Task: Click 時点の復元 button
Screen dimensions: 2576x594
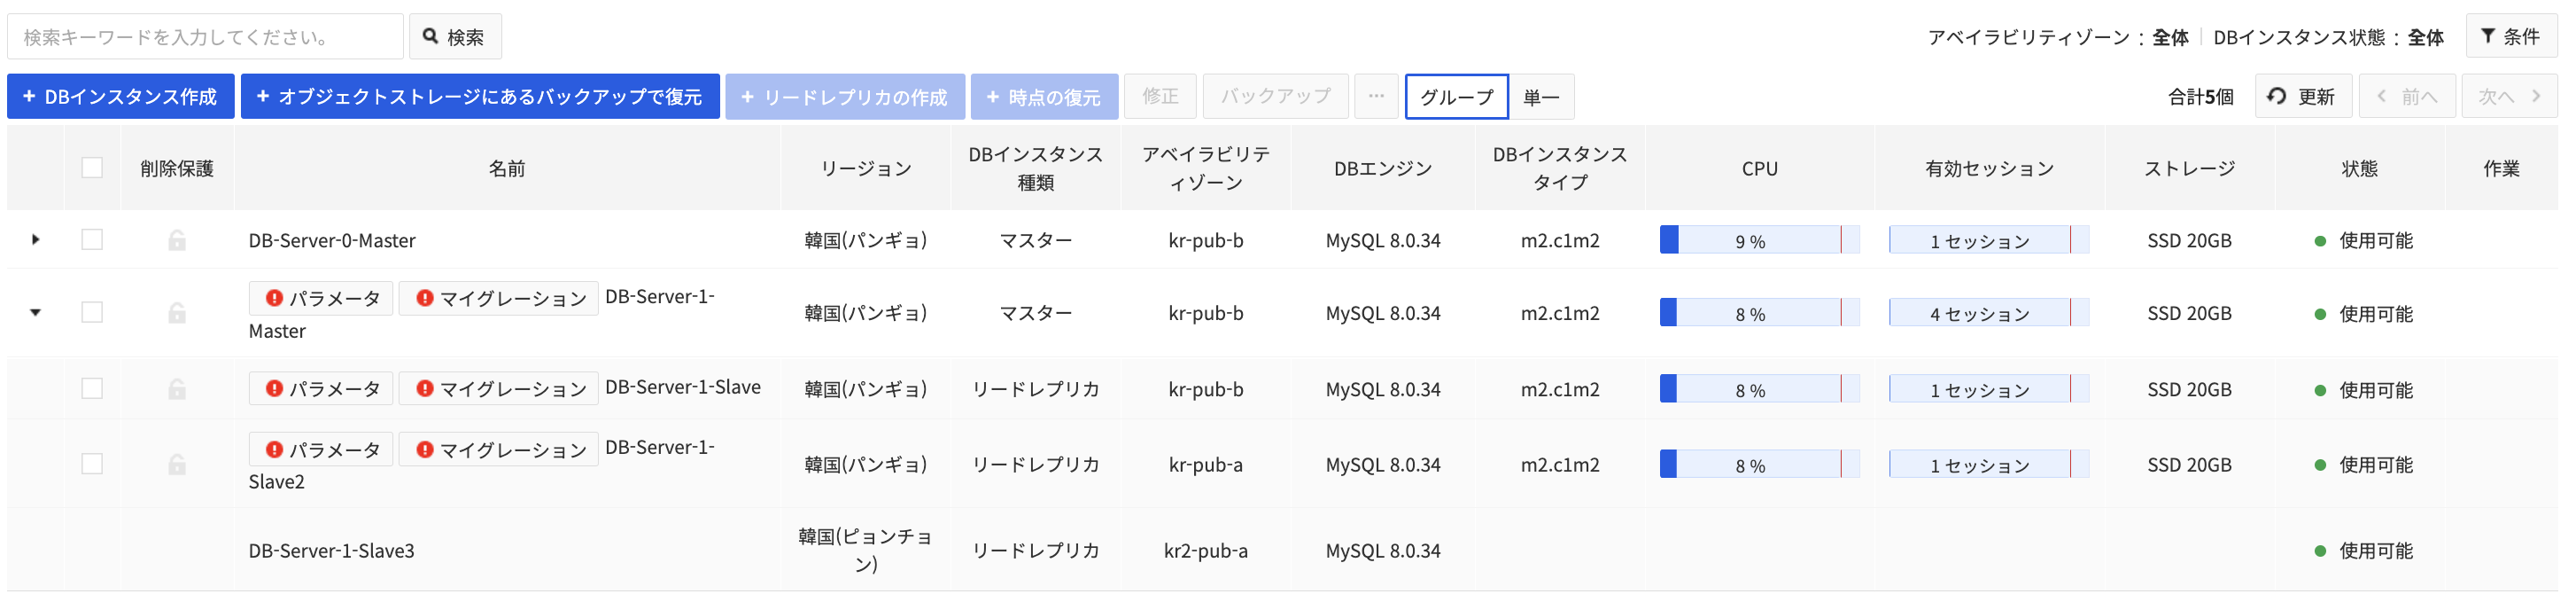Action: pos(1044,97)
